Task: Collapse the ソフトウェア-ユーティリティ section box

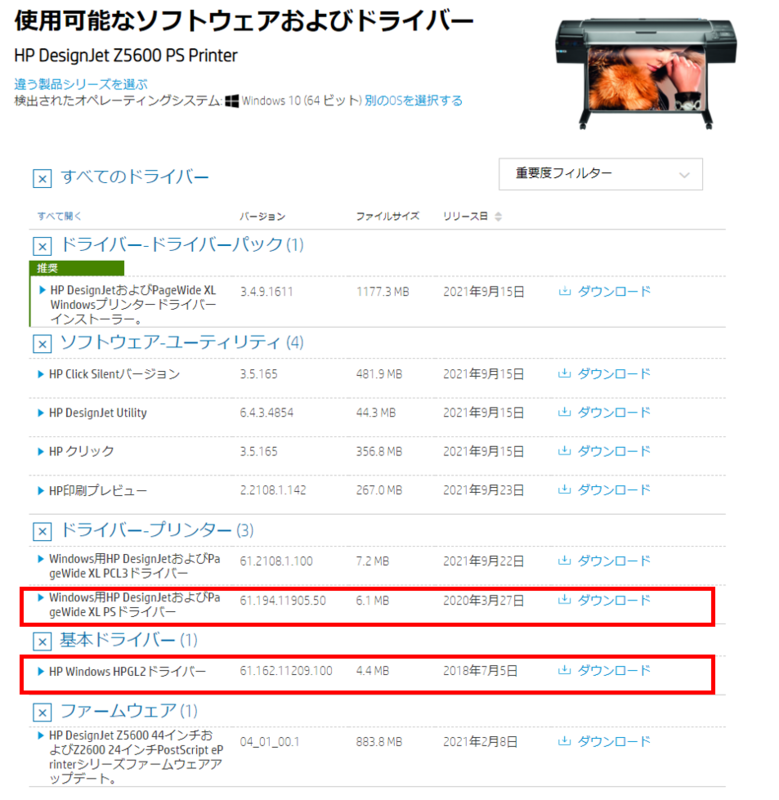Action: pyautogui.click(x=42, y=344)
